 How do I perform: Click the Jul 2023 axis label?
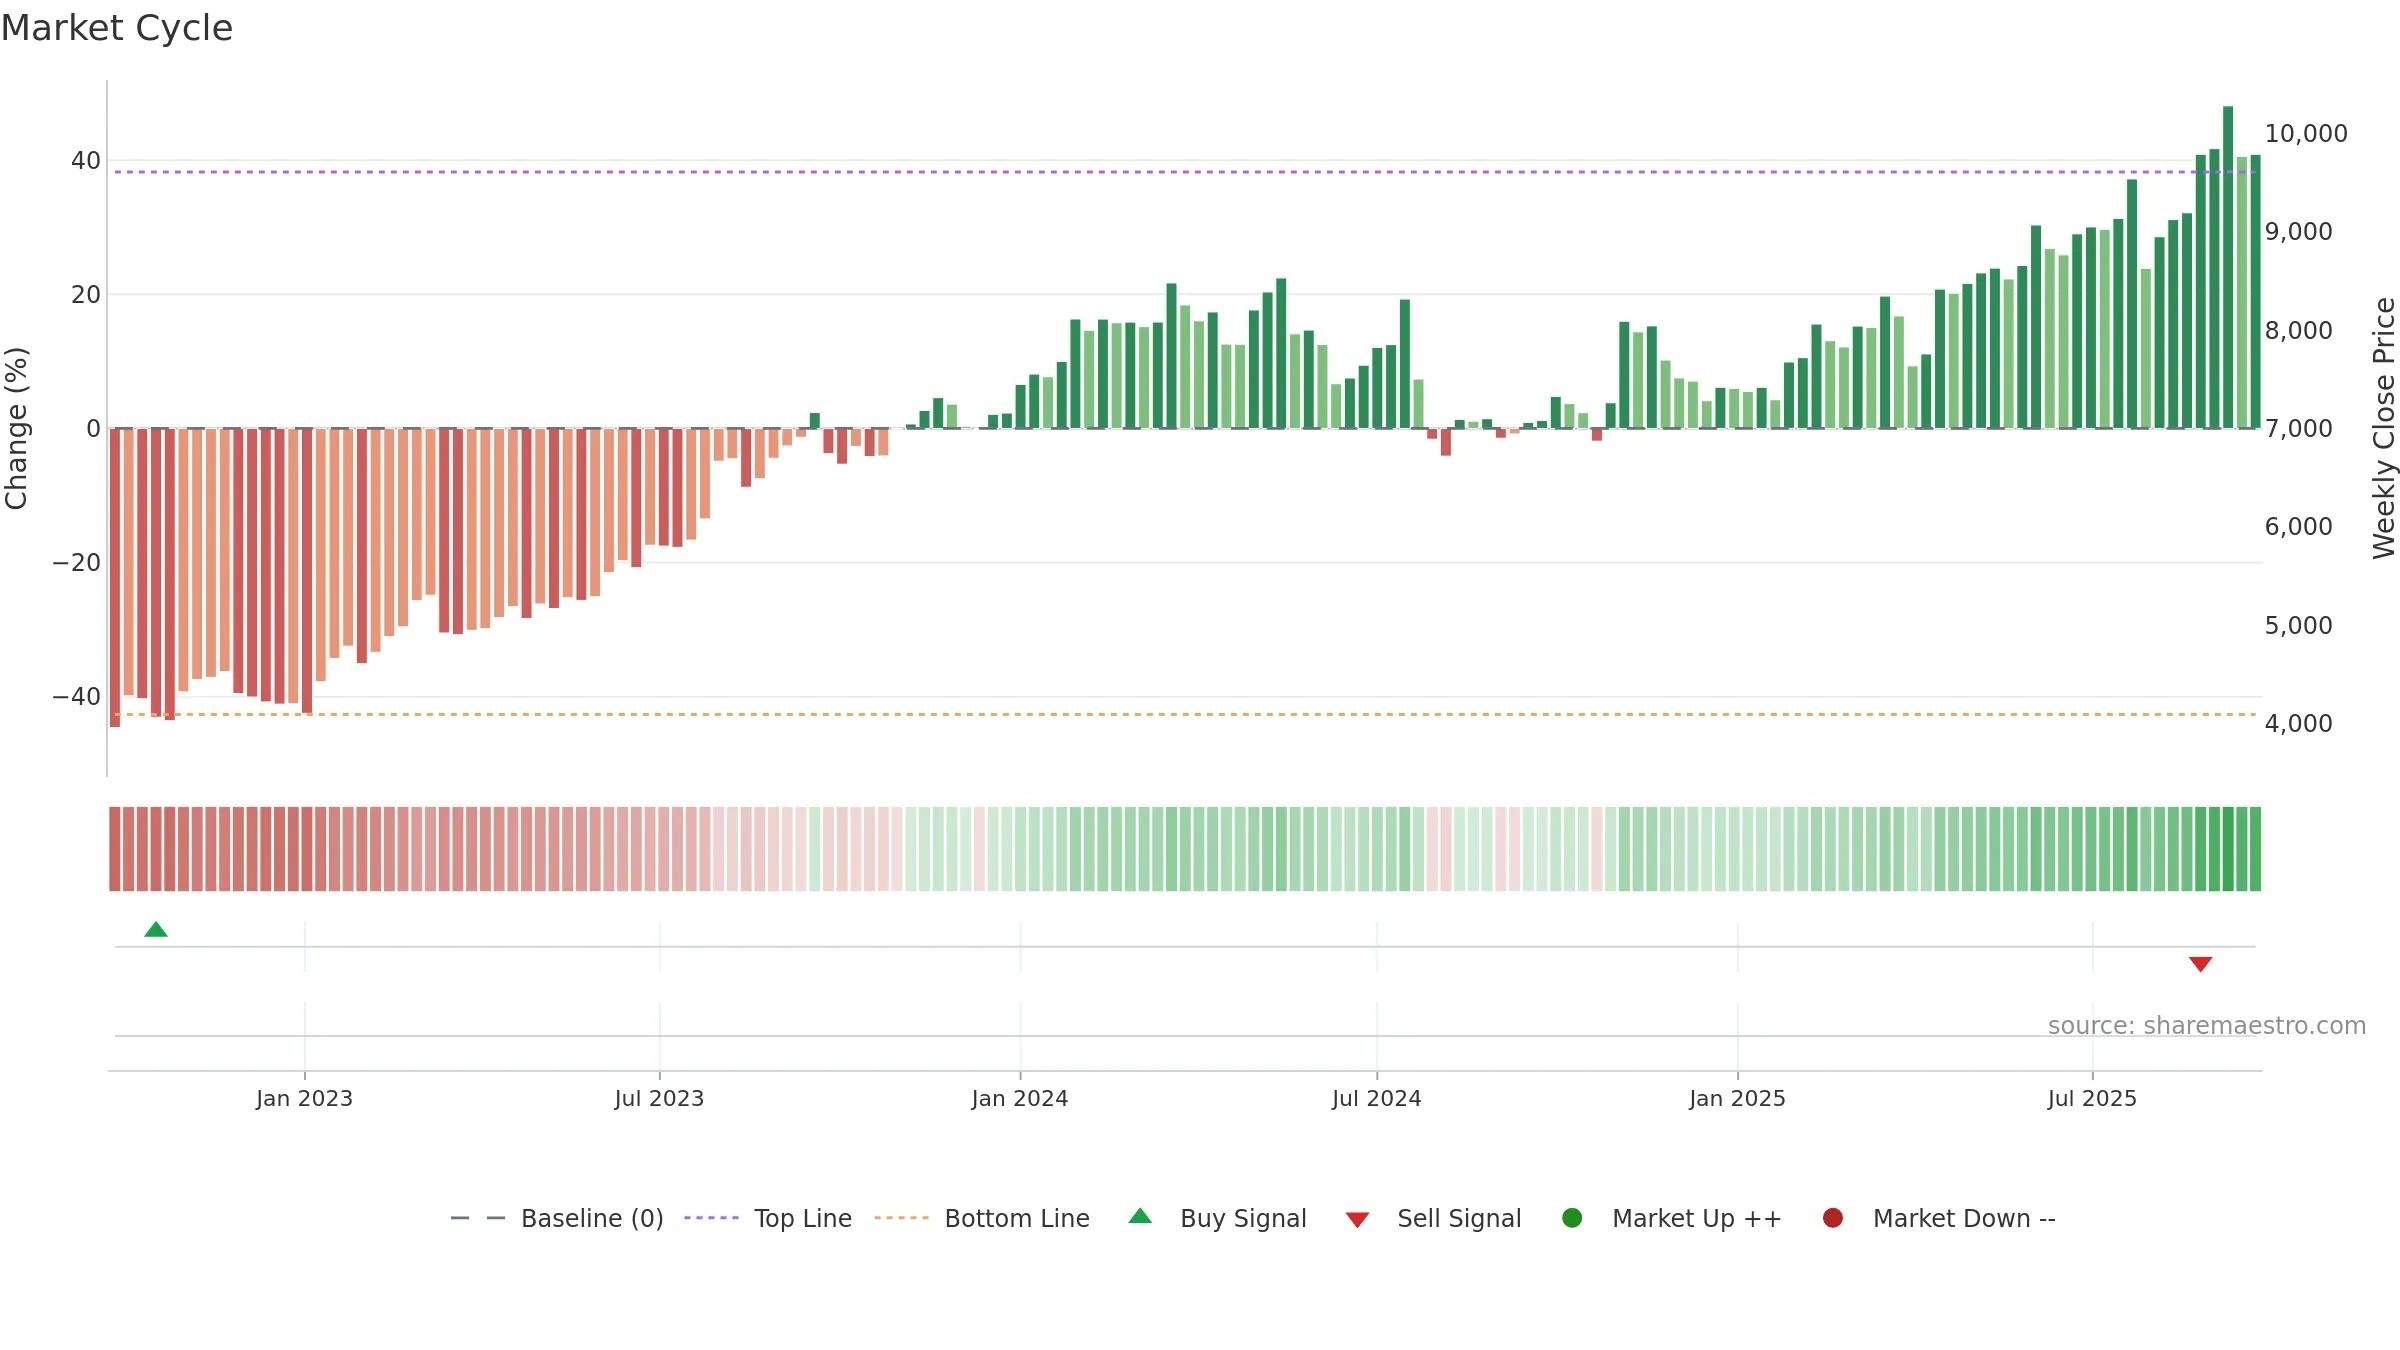pos(659,1099)
